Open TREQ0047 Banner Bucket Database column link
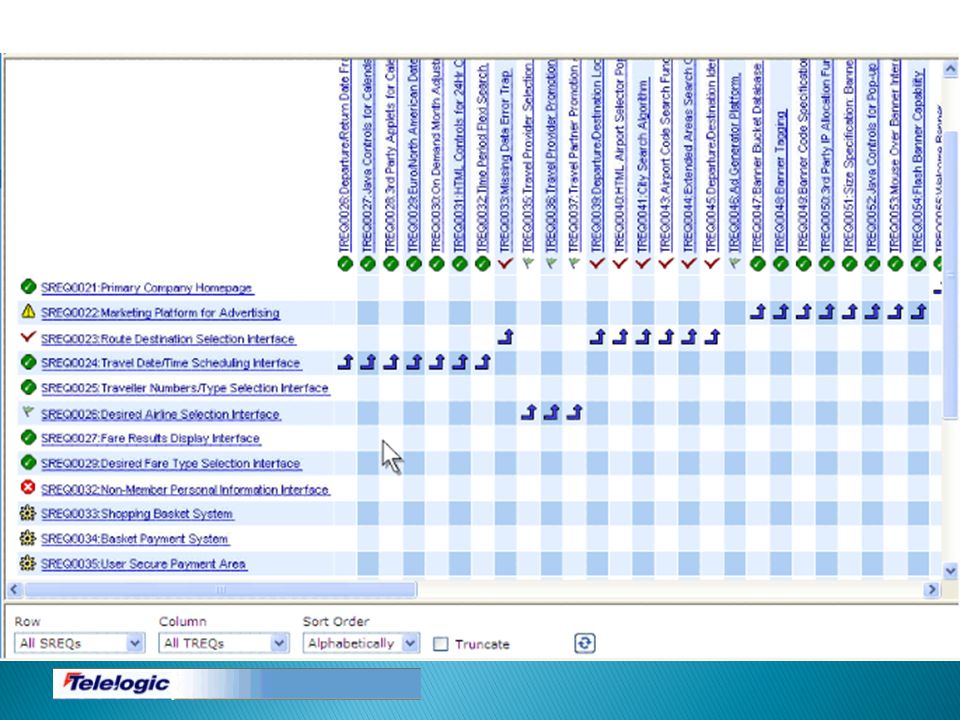Image resolution: width=960 pixels, height=720 pixels. tap(757, 157)
